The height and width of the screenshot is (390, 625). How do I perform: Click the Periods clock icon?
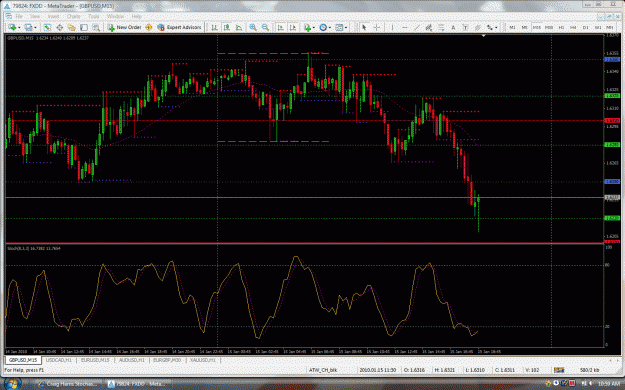tap(323, 28)
